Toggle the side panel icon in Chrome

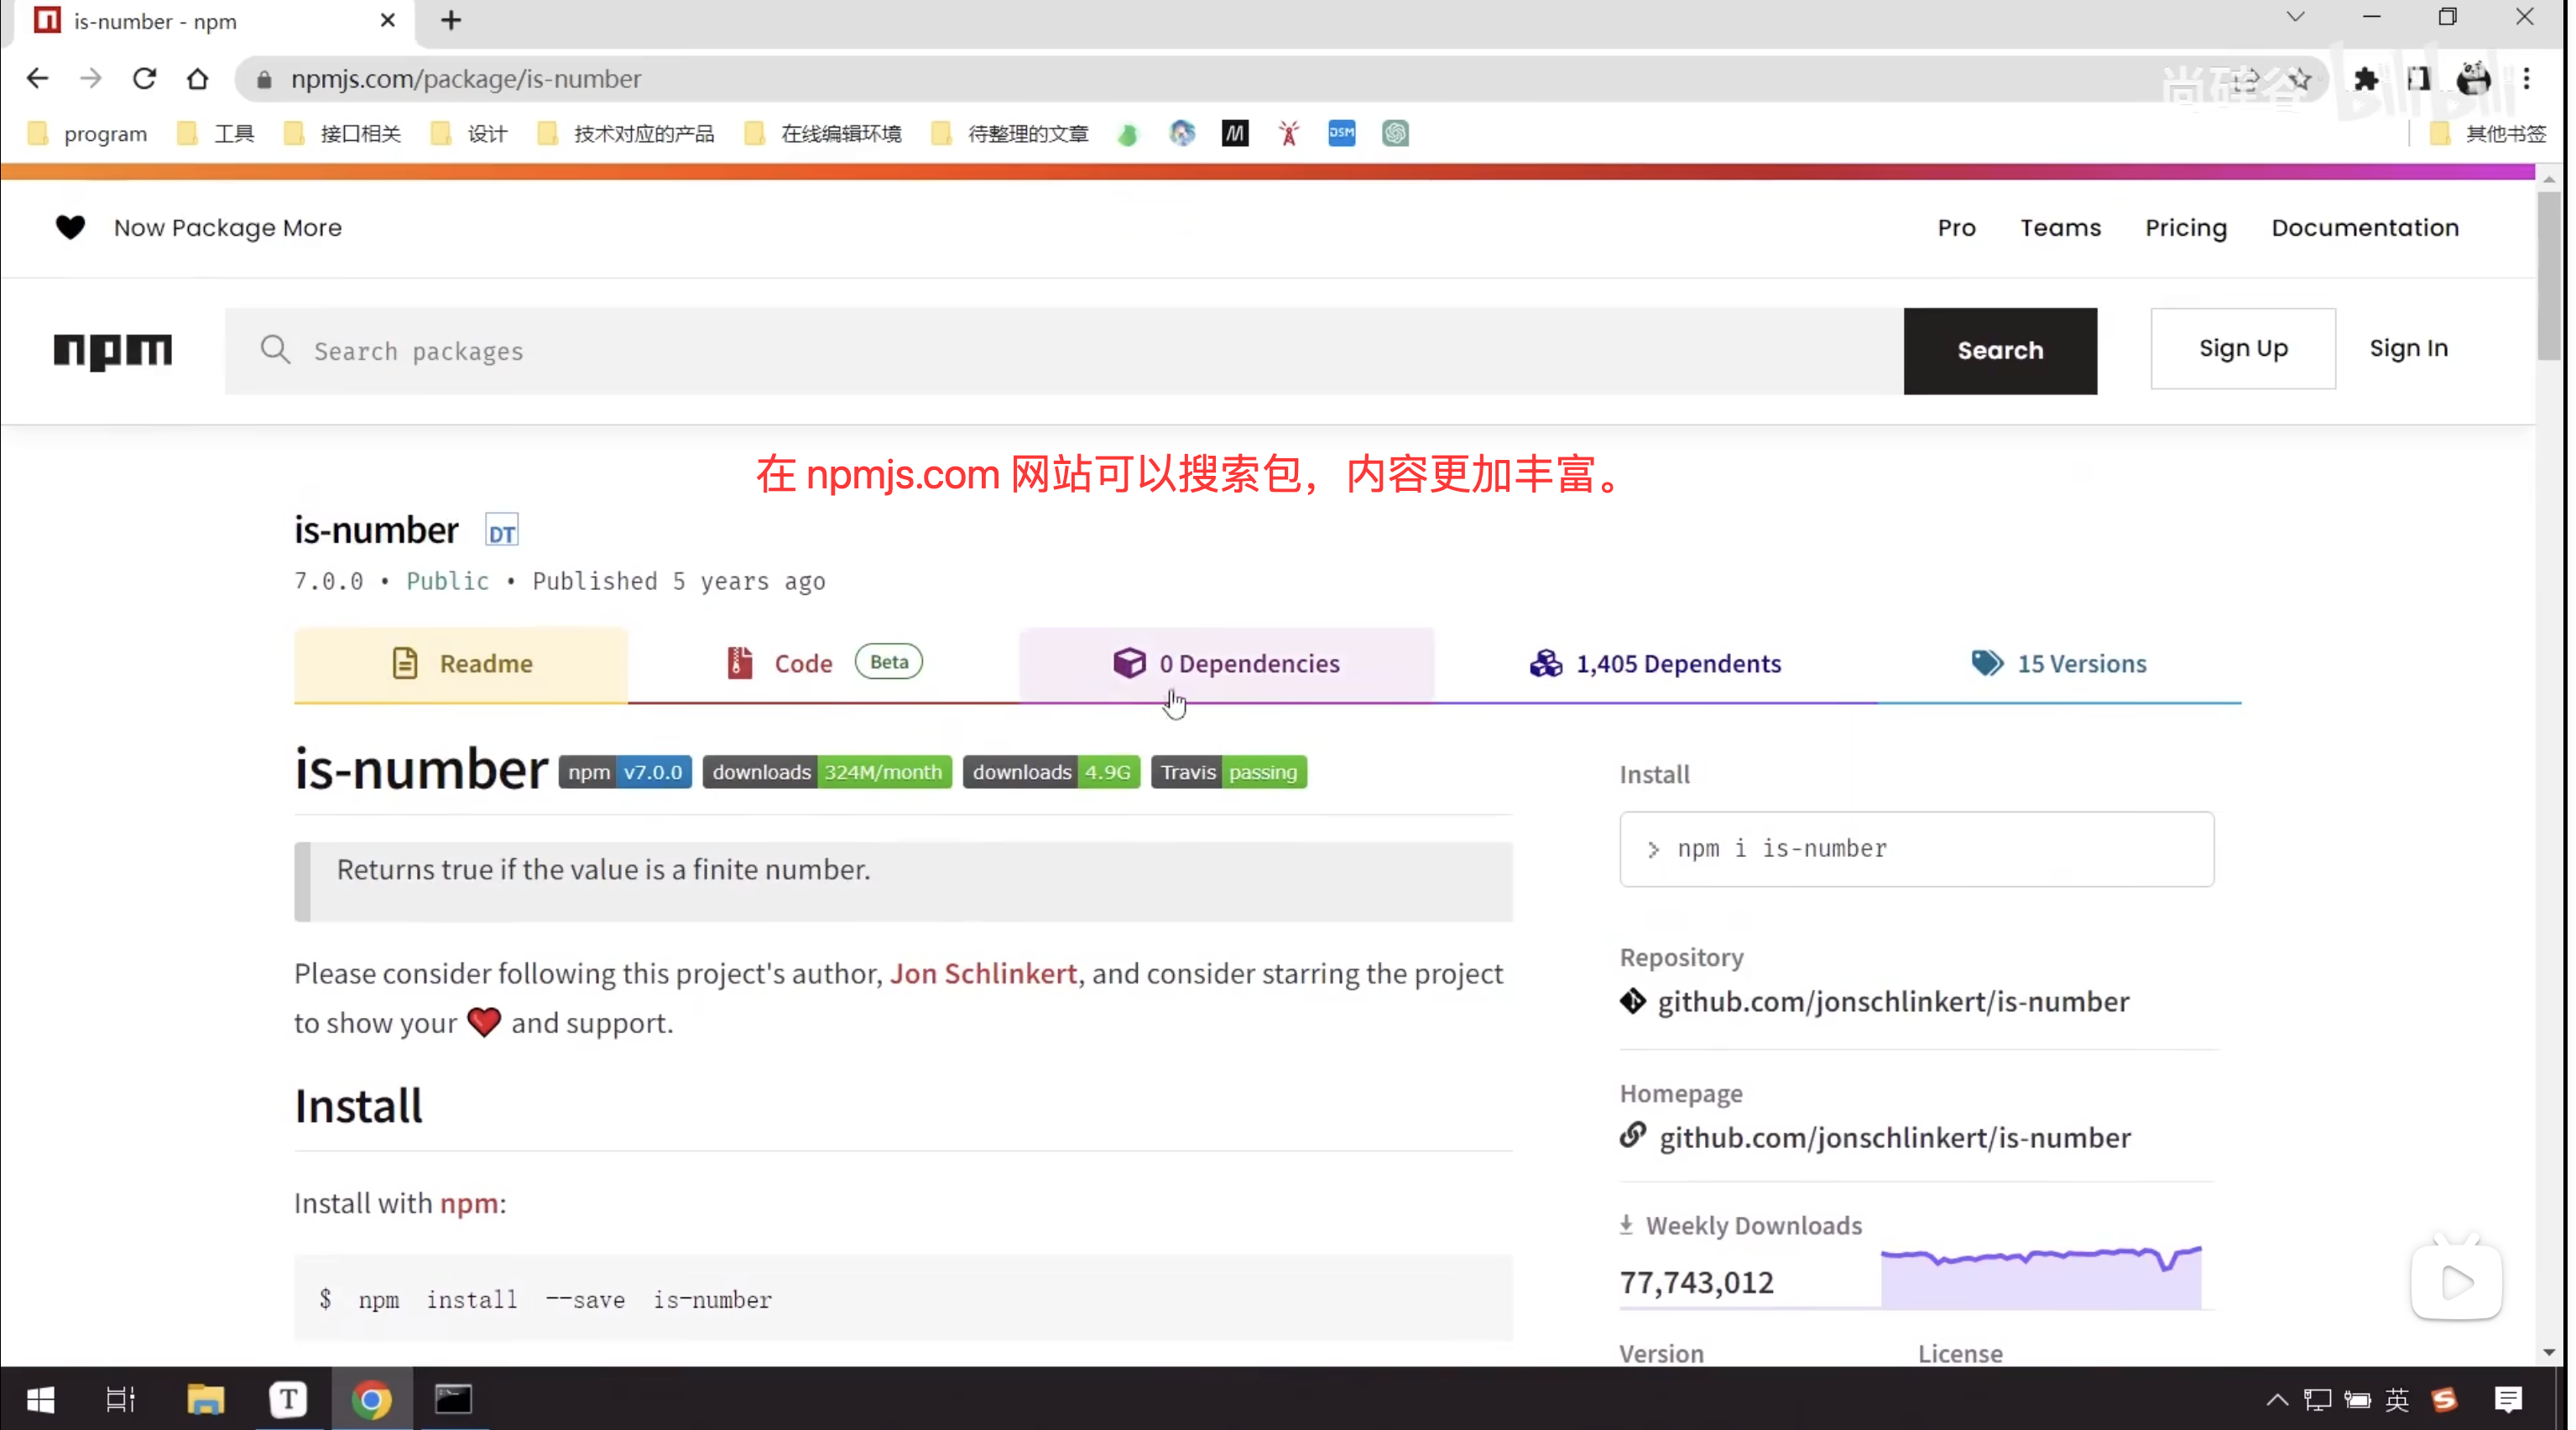pos(2418,79)
